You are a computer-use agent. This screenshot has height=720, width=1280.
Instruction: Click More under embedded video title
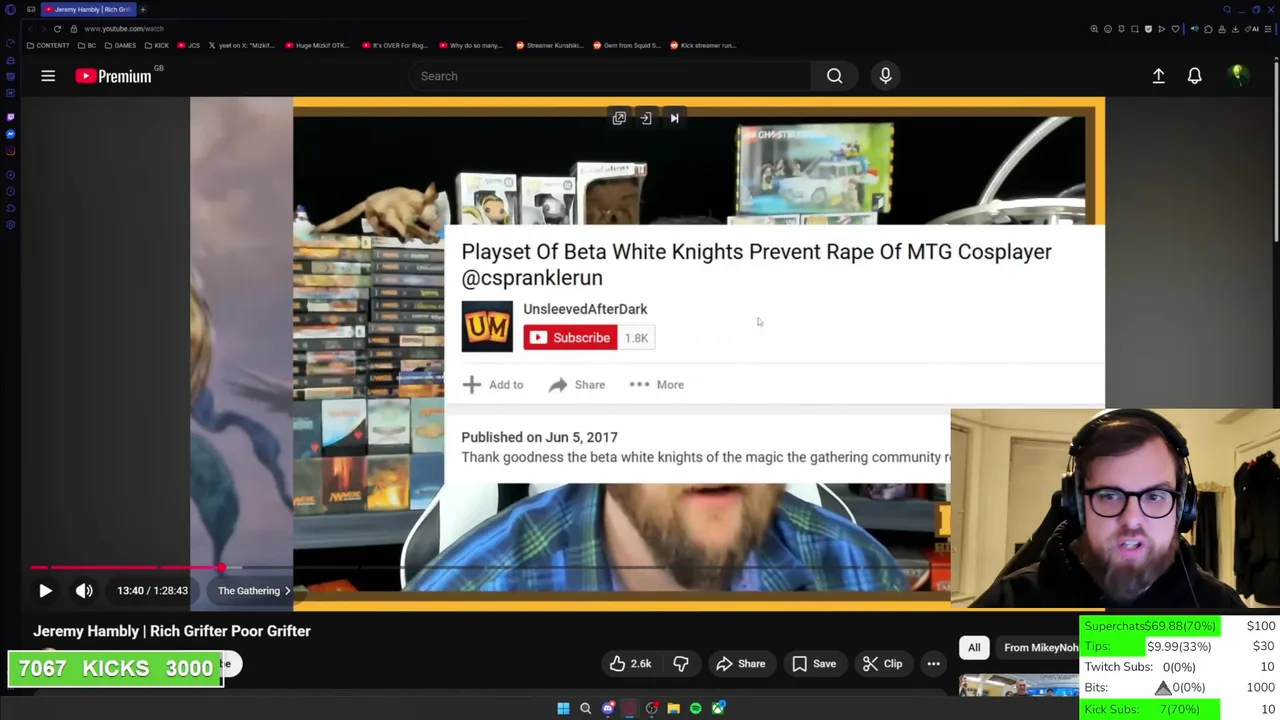[x=656, y=385]
